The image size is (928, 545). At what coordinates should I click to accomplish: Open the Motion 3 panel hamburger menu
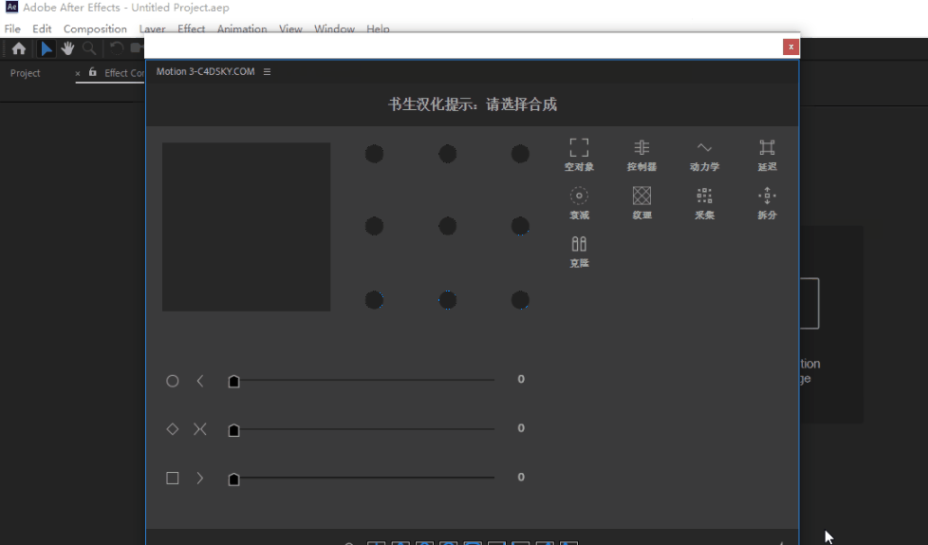tap(267, 72)
